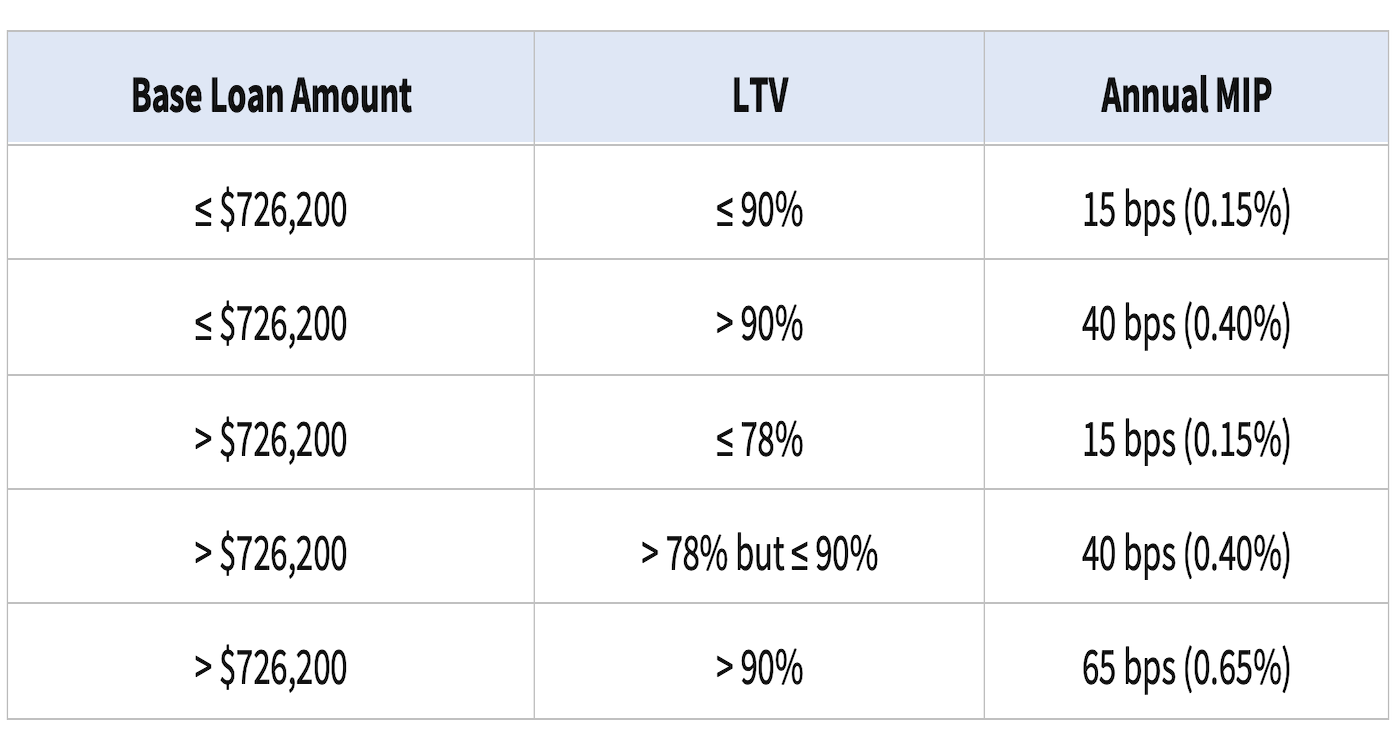The height and width of the screenshot is (750, 1400).
Task: Click 40 bps (0.40%) in second data row
Action: (1186, 325)
